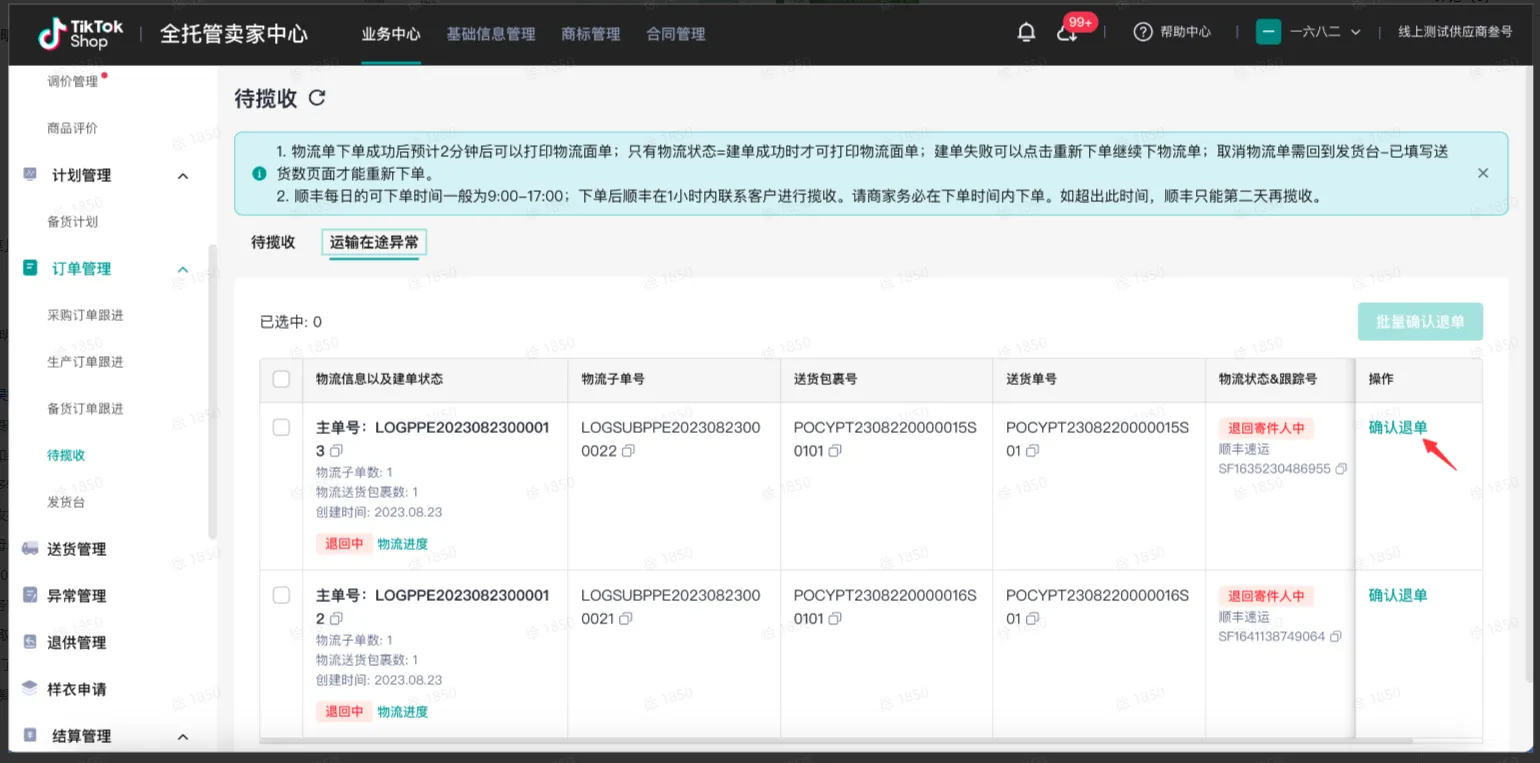Viewport: 1540px width, 763px height.
Task: View 物流进度 for order LOGPPE20230823000012
Action: click(403, 712)
